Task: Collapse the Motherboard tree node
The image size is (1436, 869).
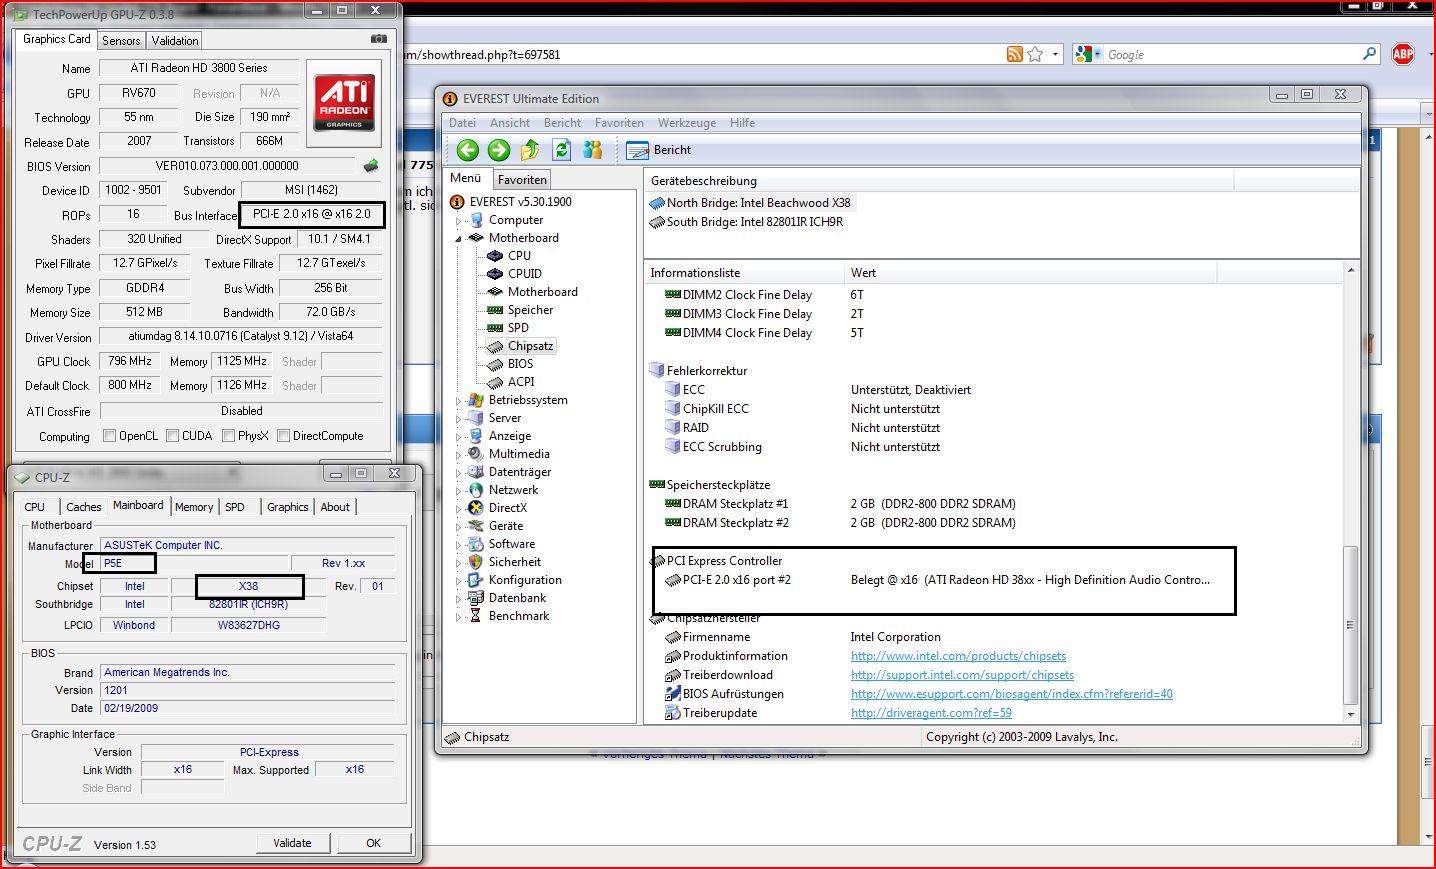Action: pyautogui.click(x=459, y=239)
